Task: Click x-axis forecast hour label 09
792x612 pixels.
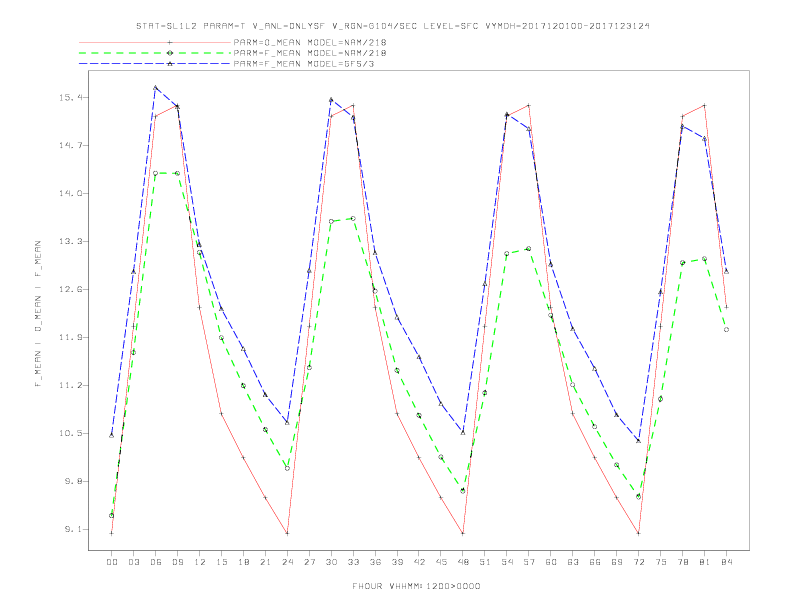Action: point(177,562)
